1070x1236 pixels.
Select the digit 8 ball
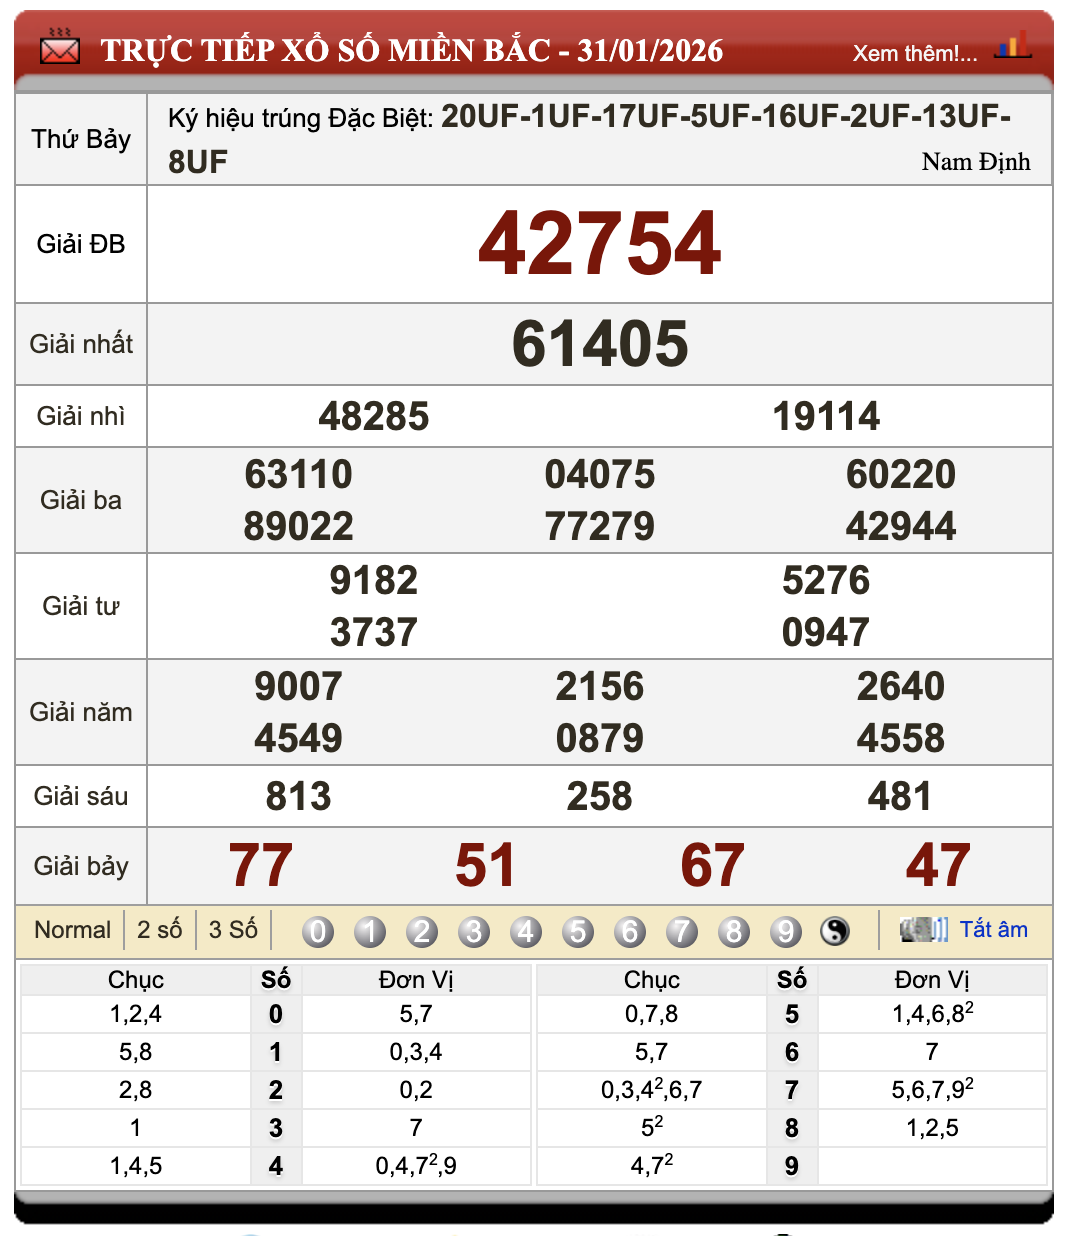(734, 930)
